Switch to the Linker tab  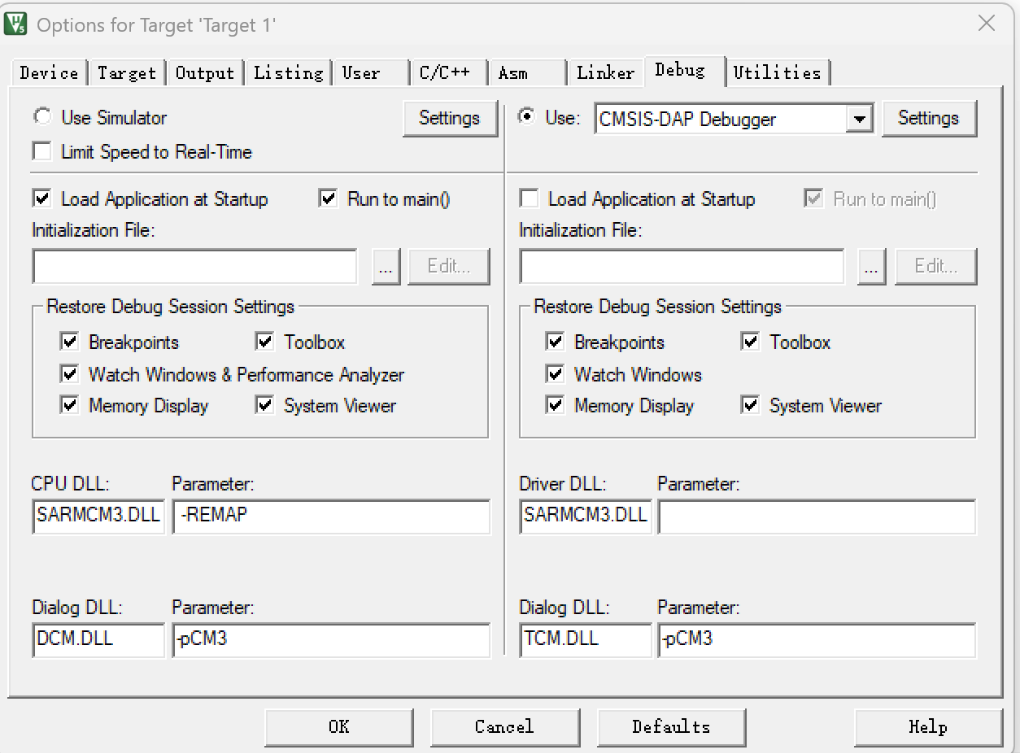point(604,72)
